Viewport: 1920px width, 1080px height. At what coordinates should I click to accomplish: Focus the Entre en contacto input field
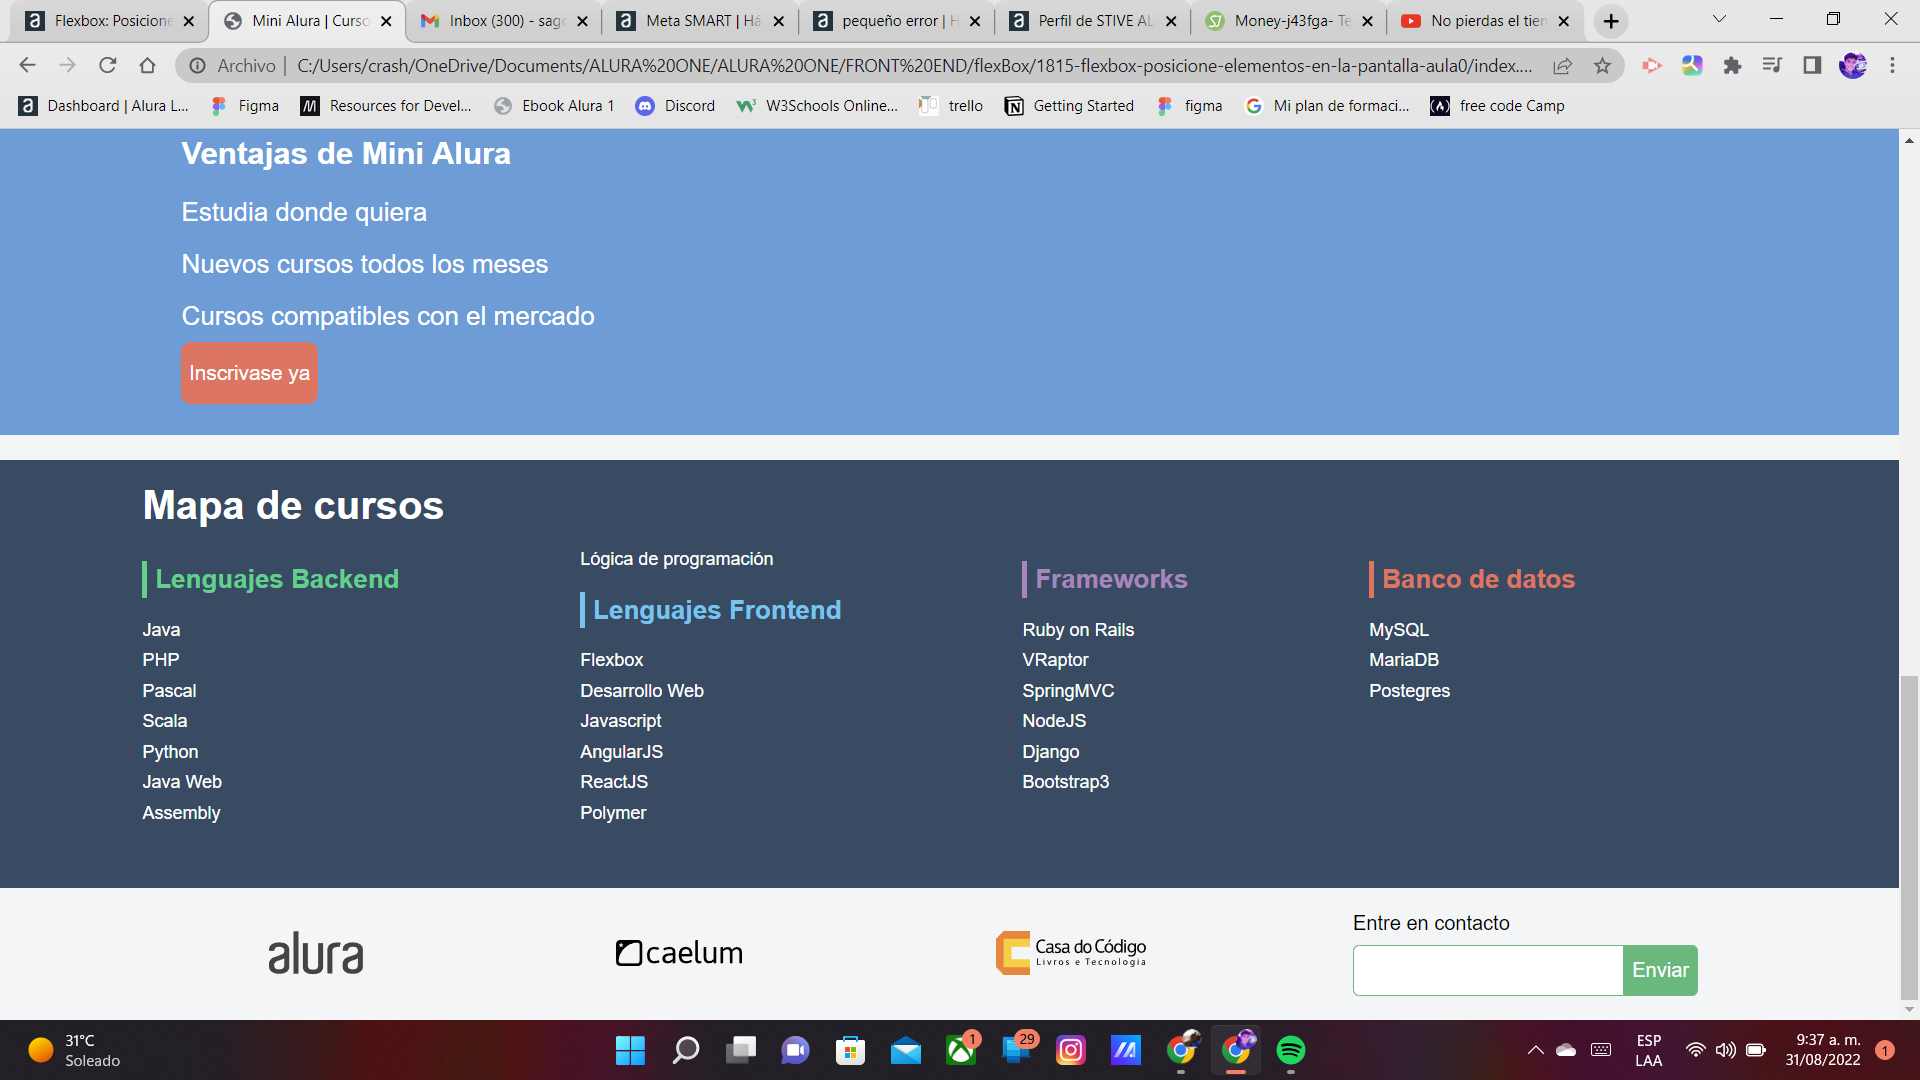[x=1488, y=970]
